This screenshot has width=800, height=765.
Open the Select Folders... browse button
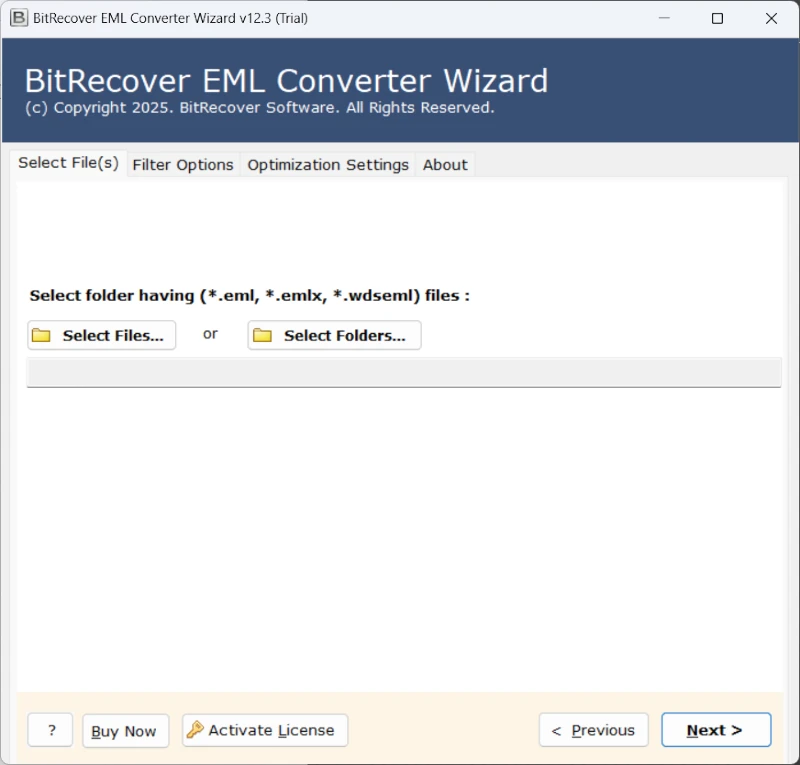(x=334, y=335)
